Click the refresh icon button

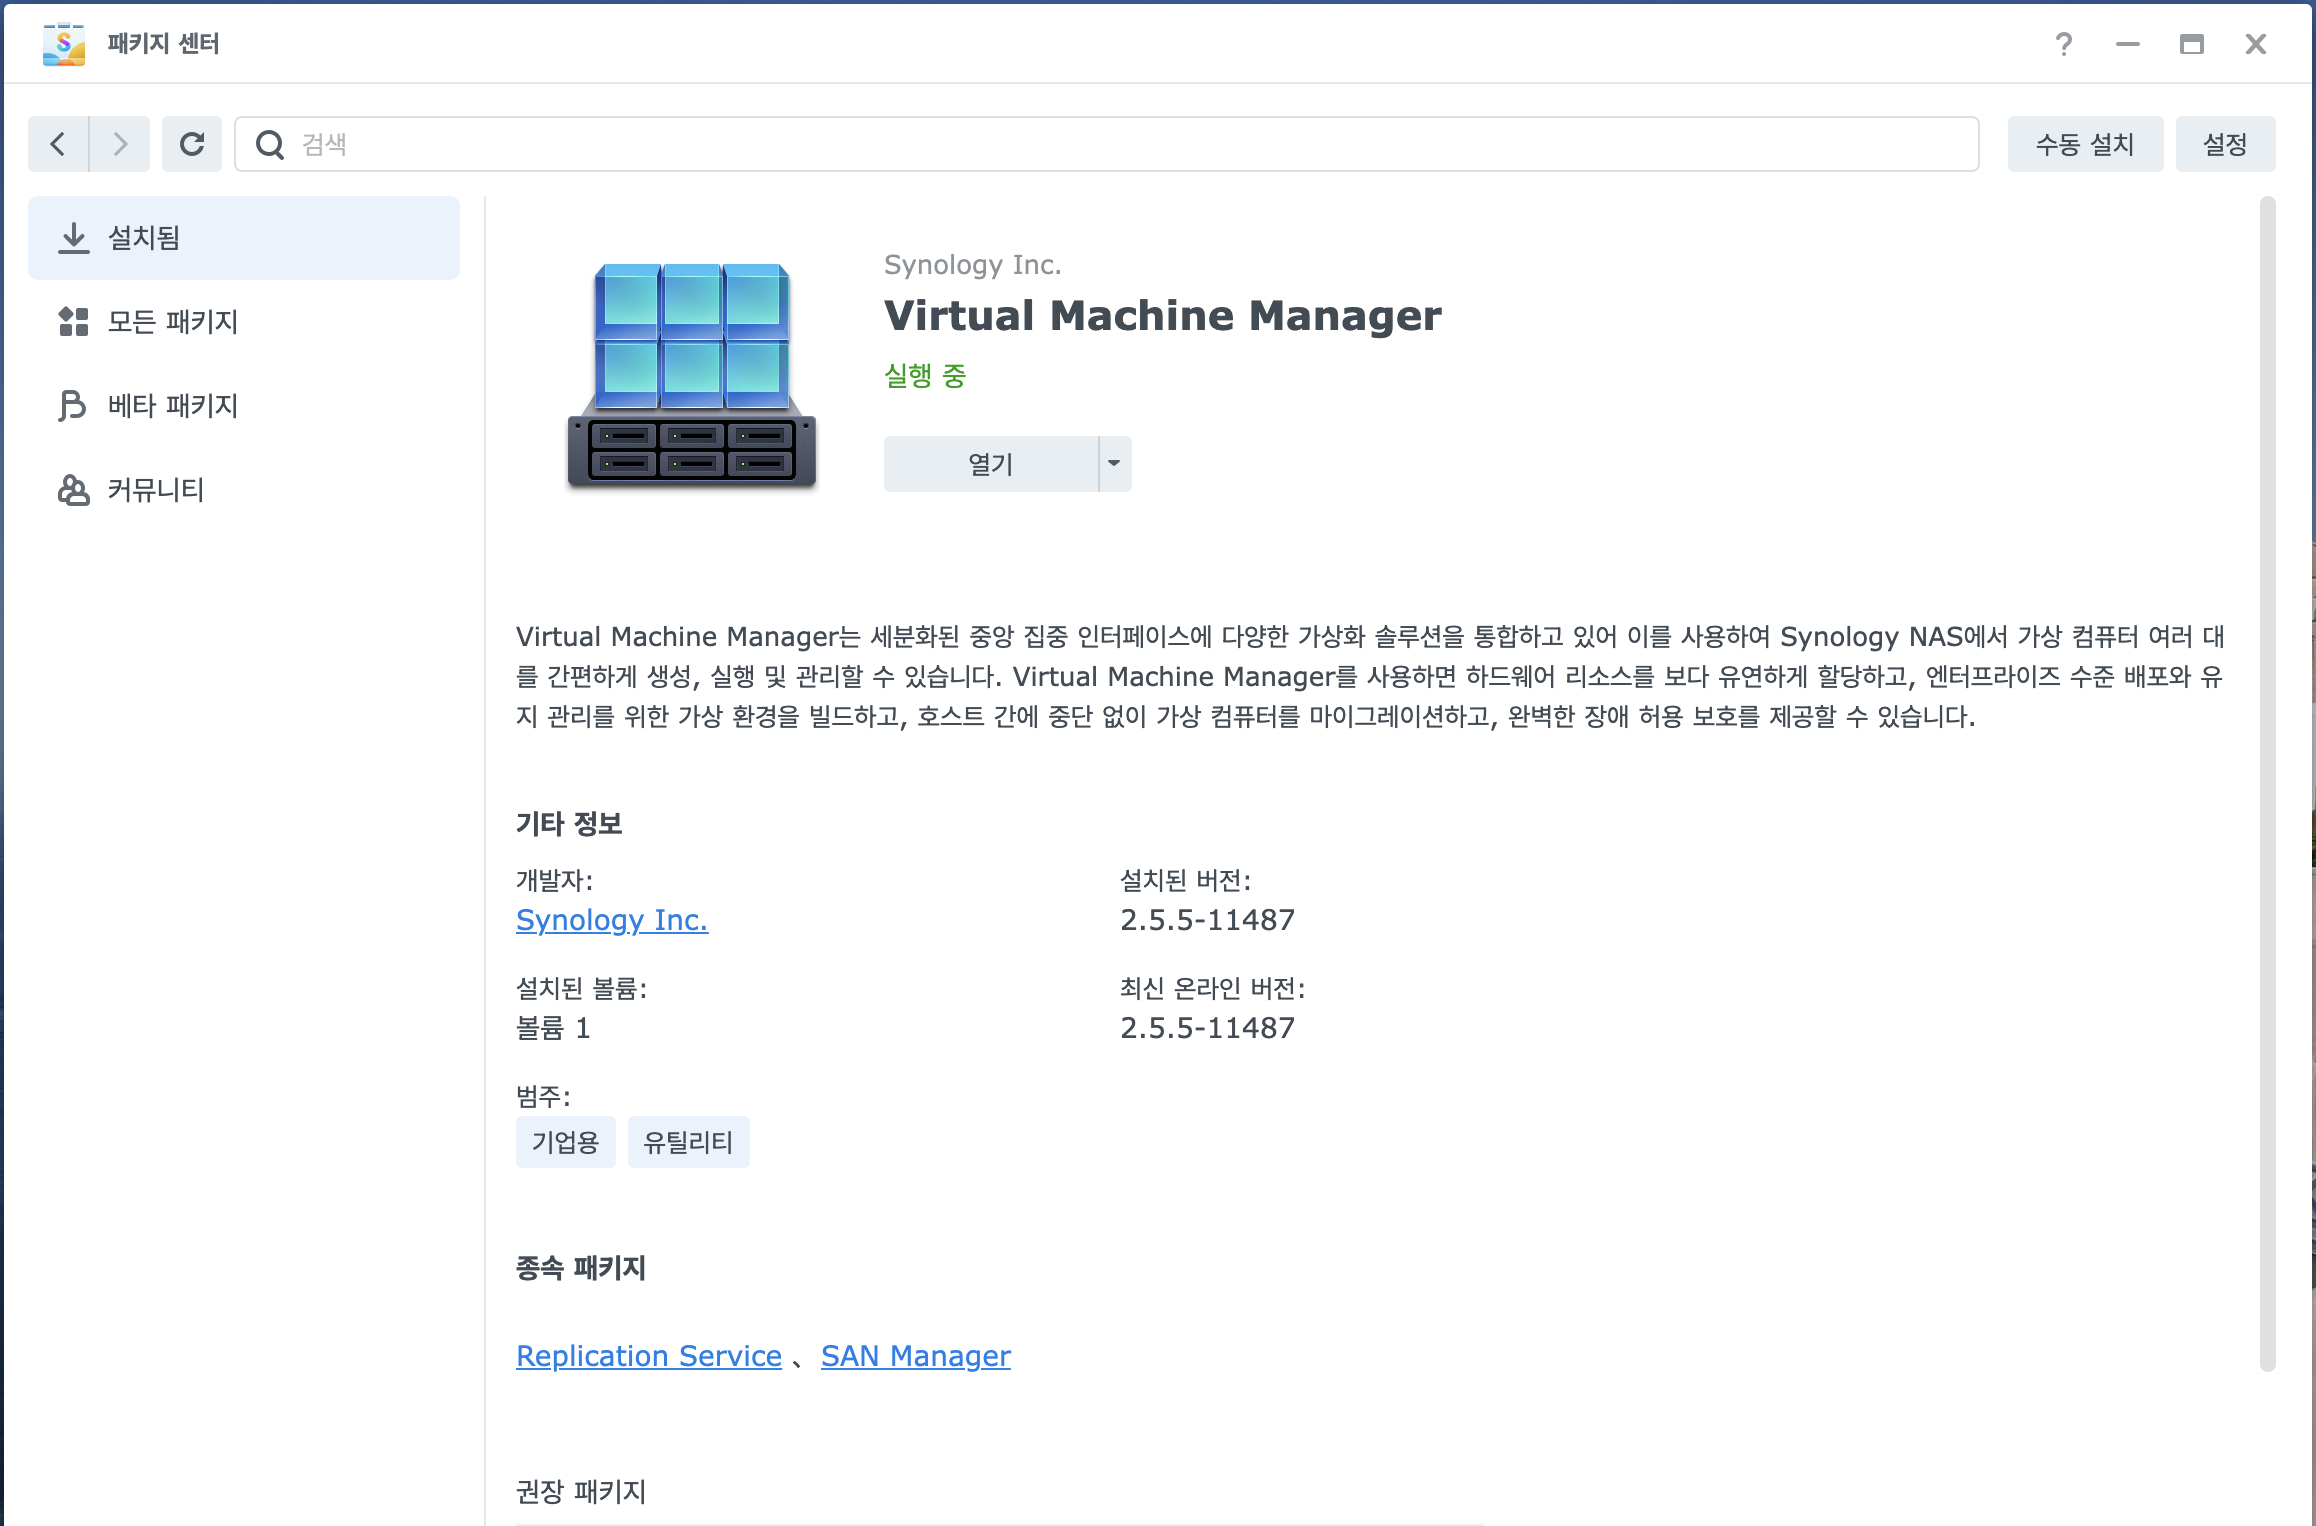[192, 144]
